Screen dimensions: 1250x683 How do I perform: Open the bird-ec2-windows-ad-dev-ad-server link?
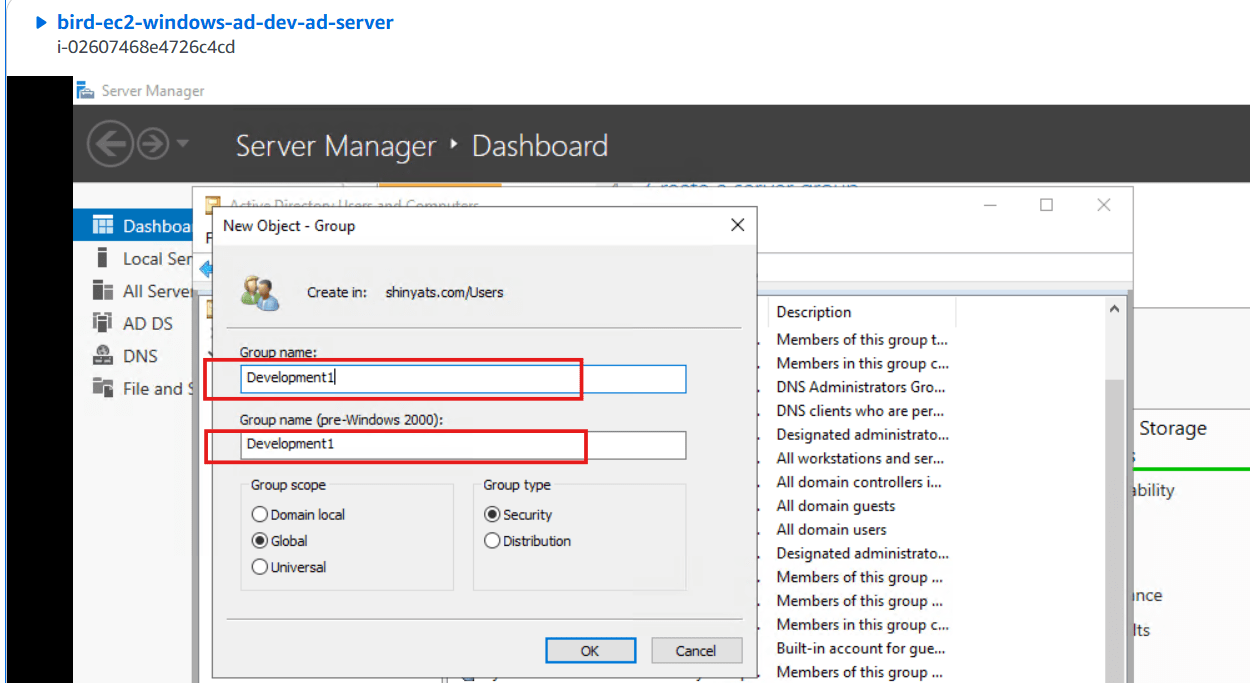(226, 22)
